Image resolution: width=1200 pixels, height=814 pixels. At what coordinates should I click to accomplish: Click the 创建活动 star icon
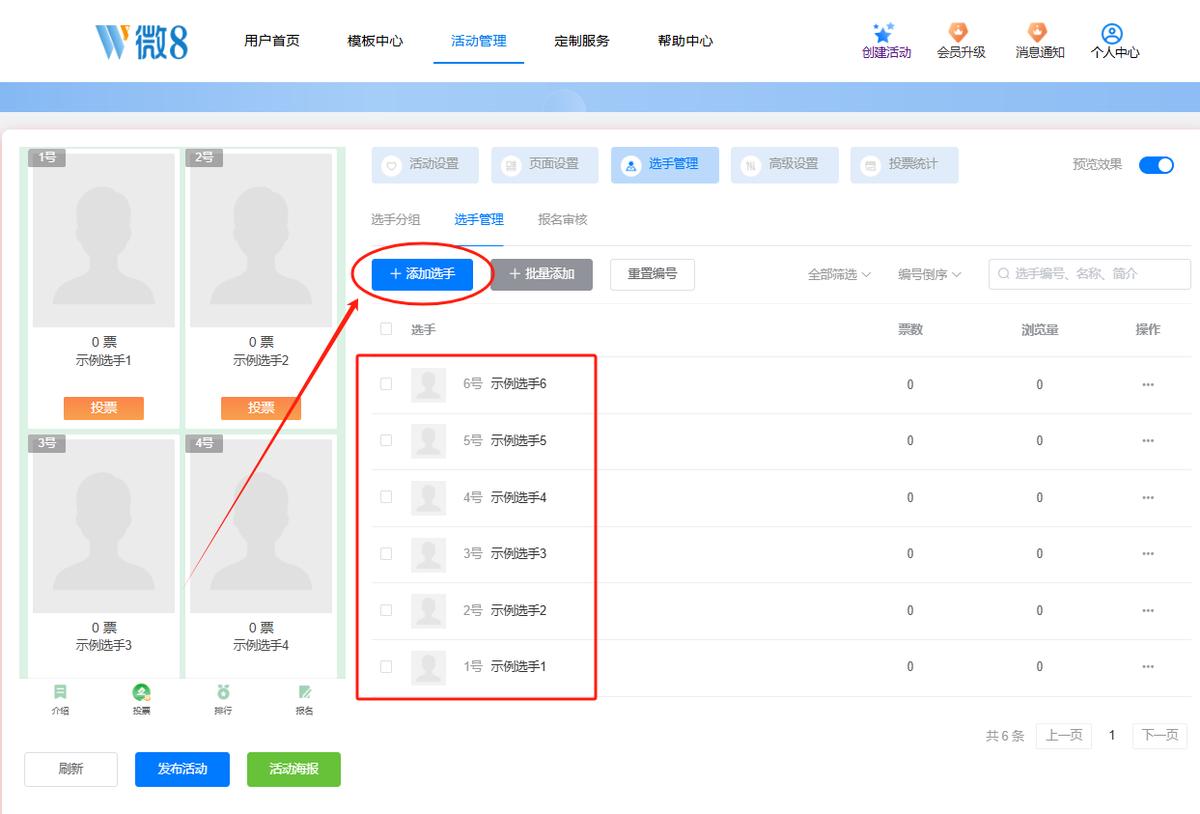coord(883,32)
